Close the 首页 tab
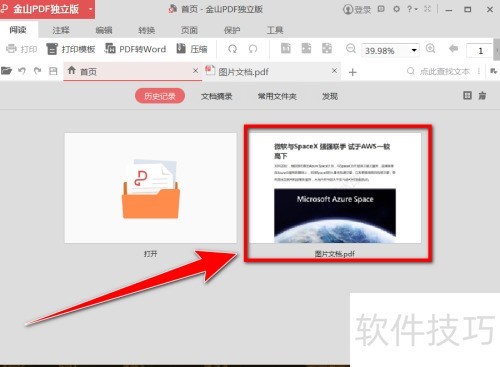The height and width of the screenshot is (367, 500). pos(195,71)
